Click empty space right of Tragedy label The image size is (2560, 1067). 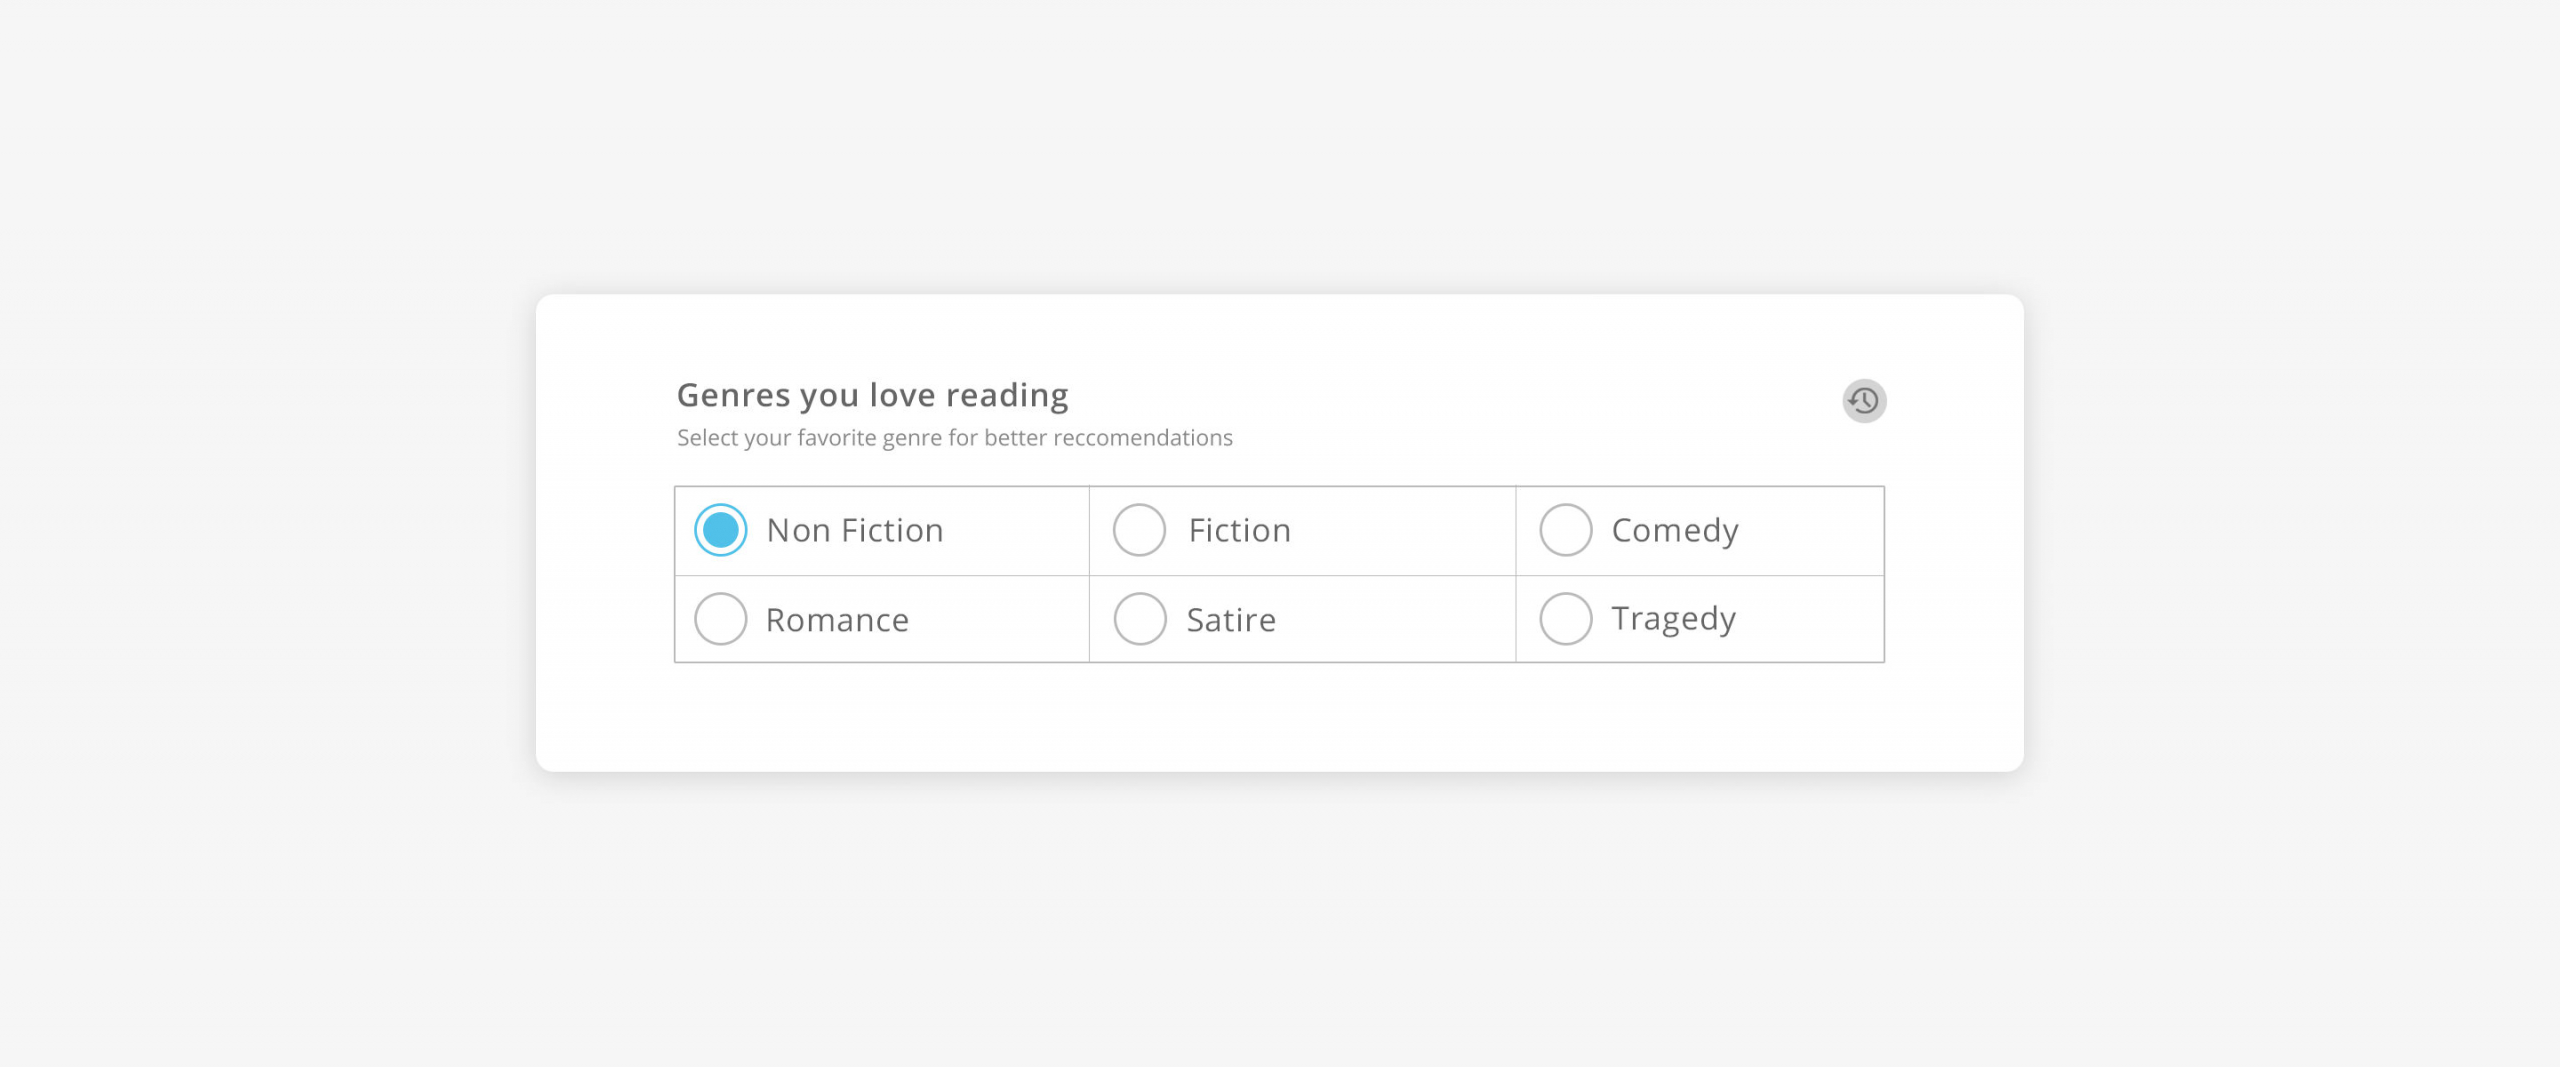(1810, 619)
